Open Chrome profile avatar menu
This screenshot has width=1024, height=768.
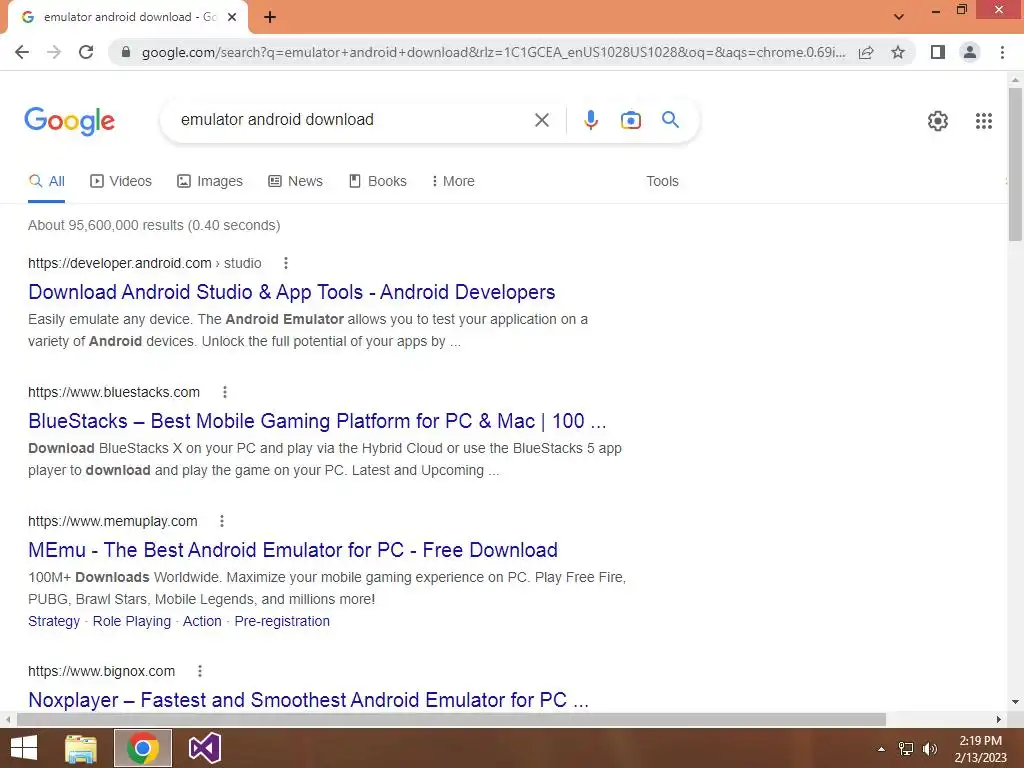click(x=970, y=52)
